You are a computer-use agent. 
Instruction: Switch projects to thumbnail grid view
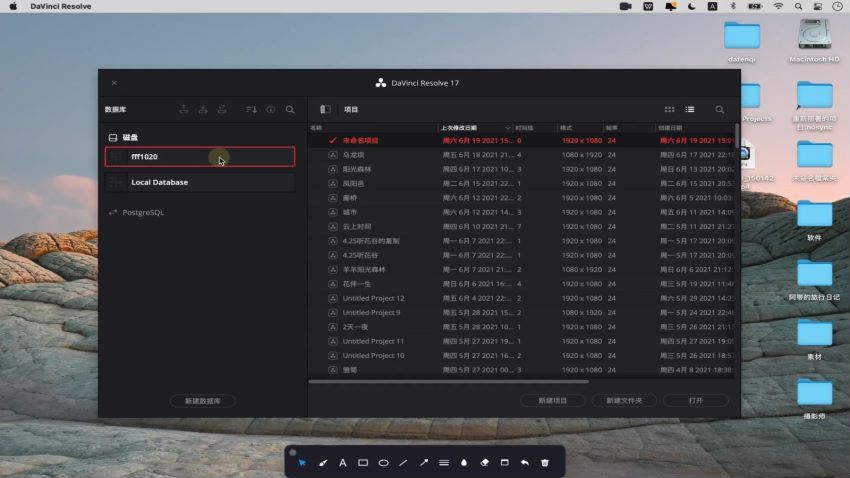670,110
